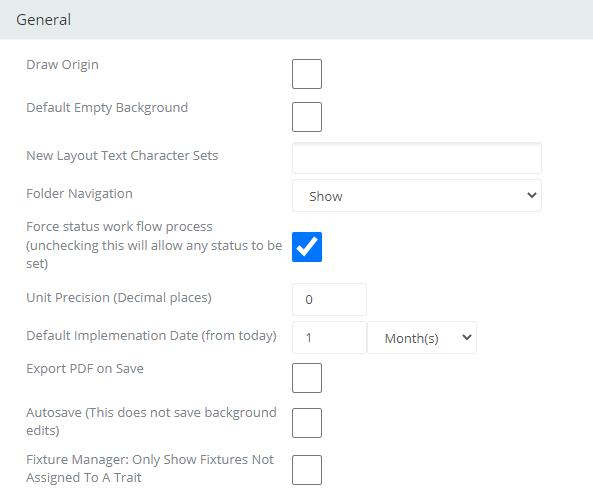Expand the Month(s) unit dropdown
This screenshot has height=502, width=593.
point(422,337)
